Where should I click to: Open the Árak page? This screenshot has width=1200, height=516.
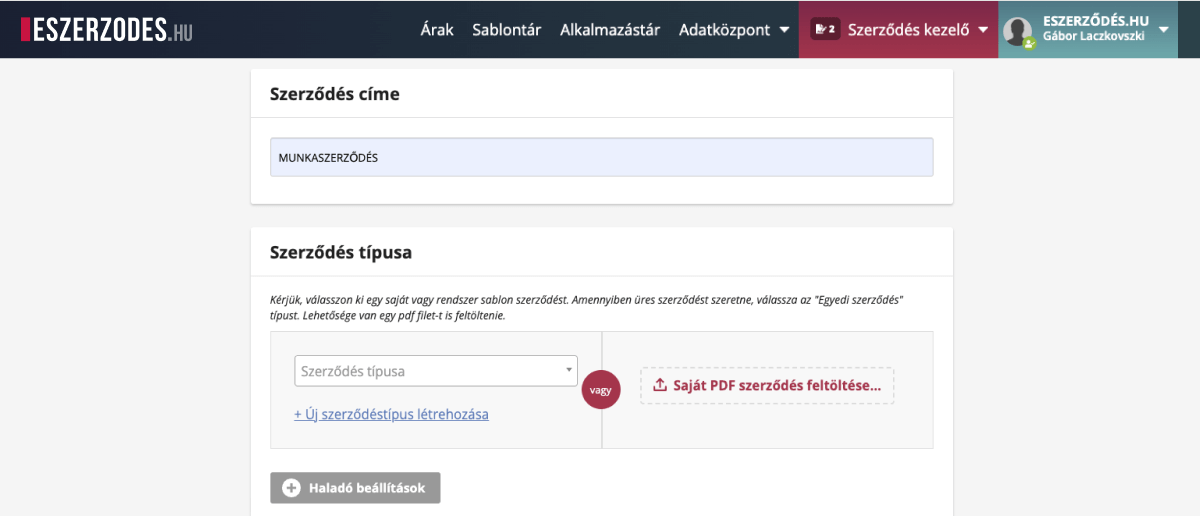pyautogui.click(x=437, y=30)
